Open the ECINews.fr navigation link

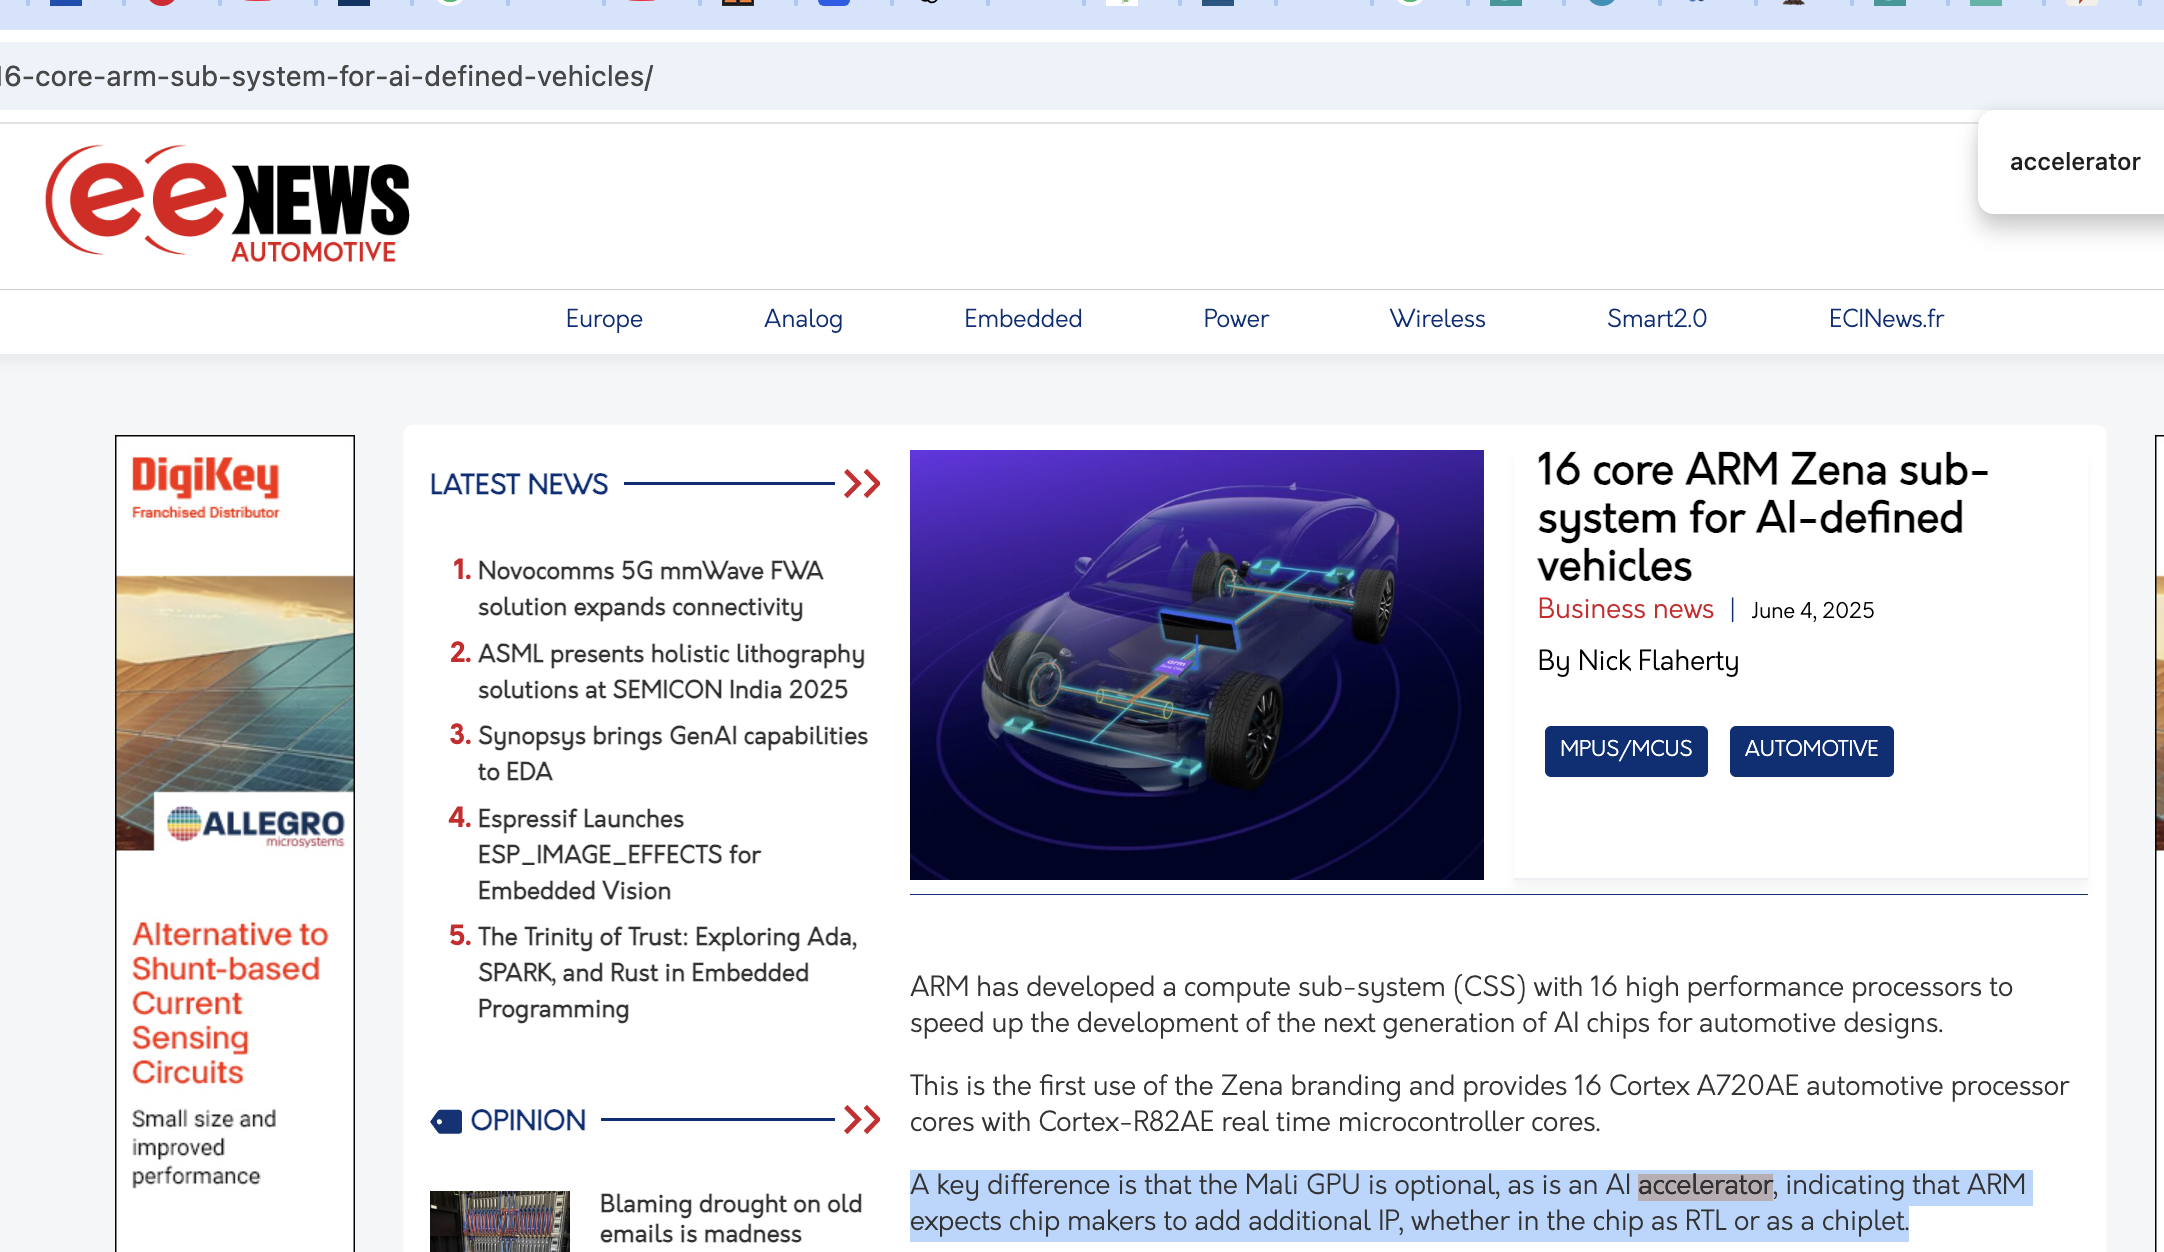pyautogui.click(x=1886, y=319)
